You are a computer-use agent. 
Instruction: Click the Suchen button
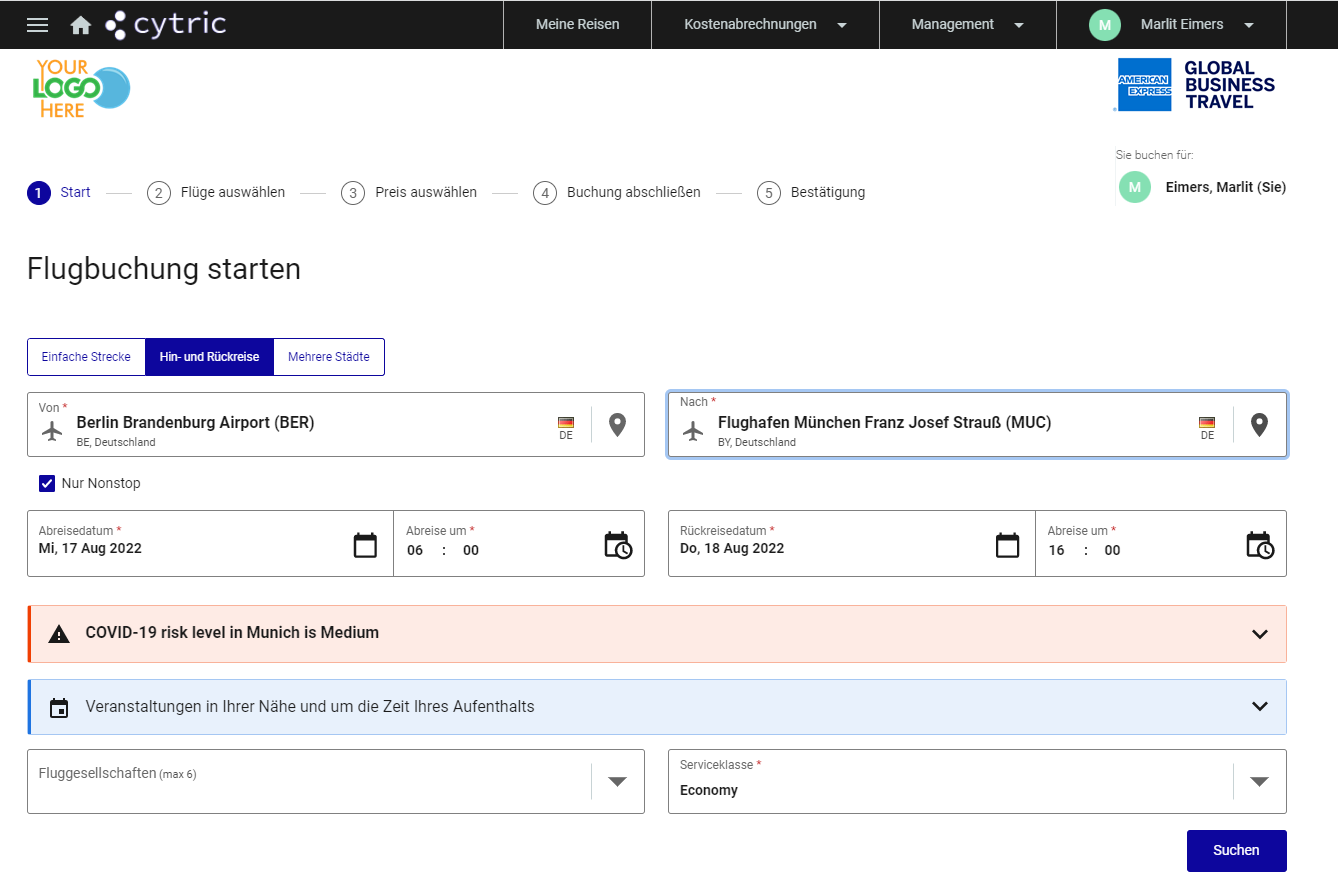coord(1236,851)
